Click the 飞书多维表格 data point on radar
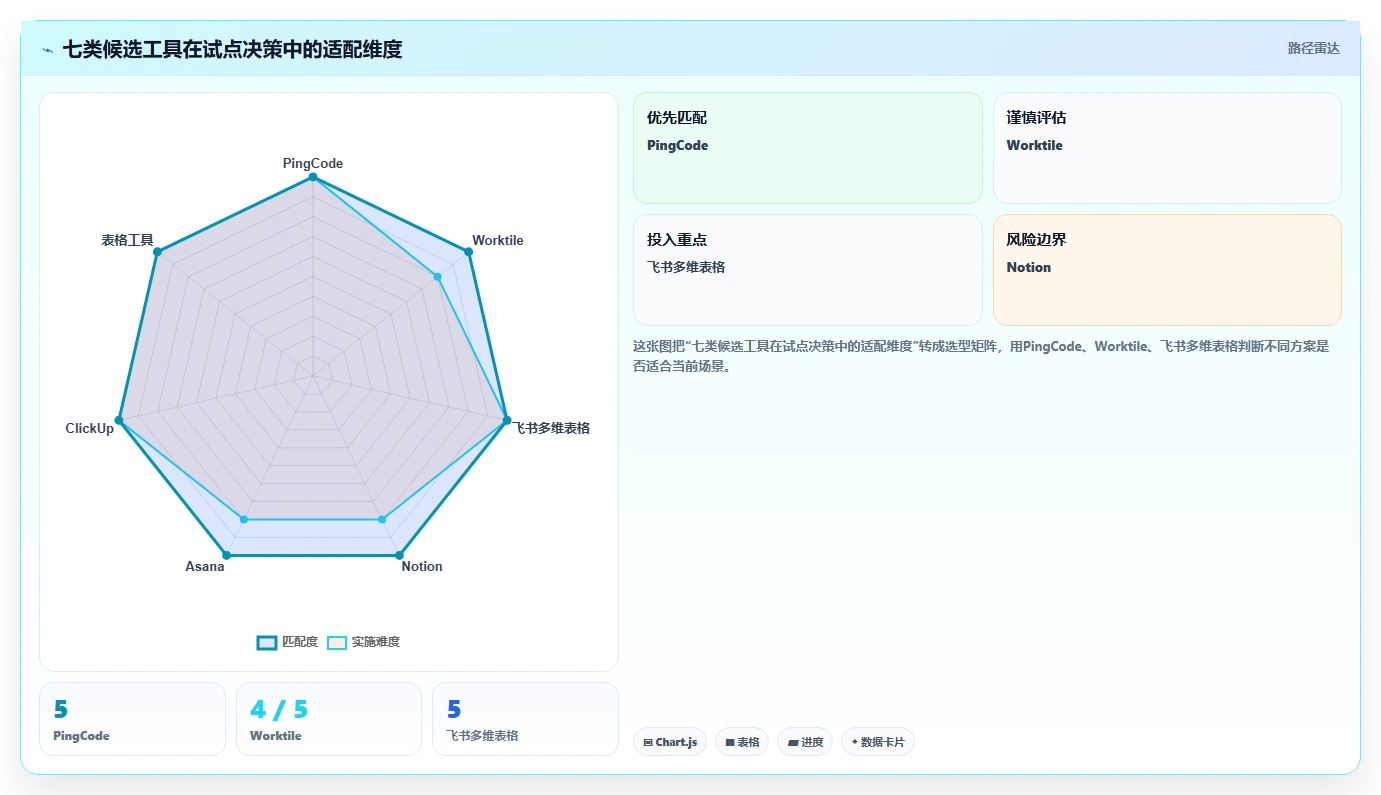Image resolution: width=1381 pixels, height=795 pixels. pyautogui.click(x=507, y=420)
